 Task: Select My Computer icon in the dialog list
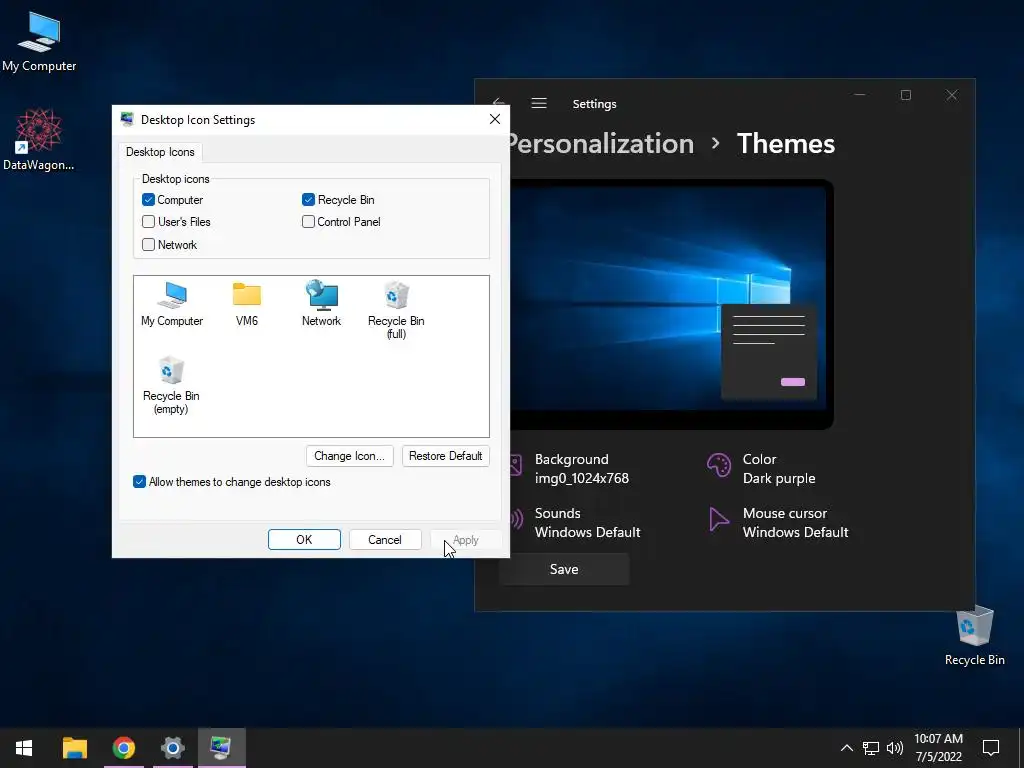(172, 304)
